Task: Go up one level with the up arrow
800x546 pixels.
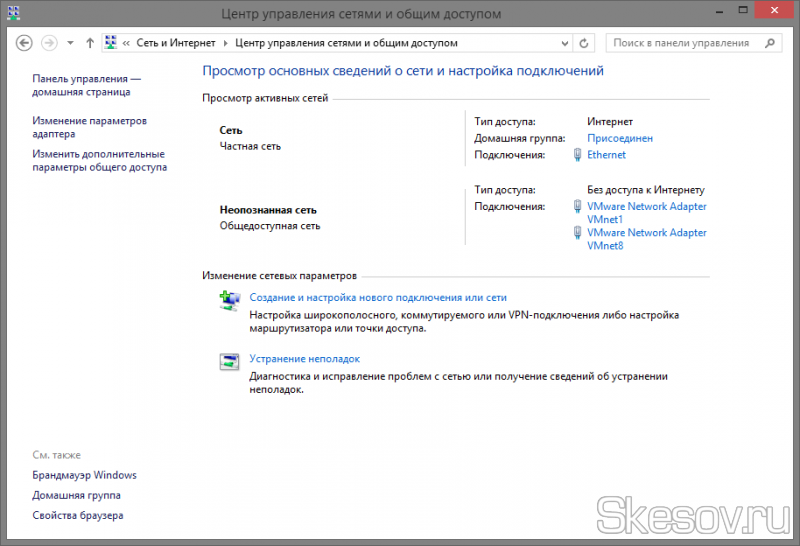Action: tap(90, 43)
